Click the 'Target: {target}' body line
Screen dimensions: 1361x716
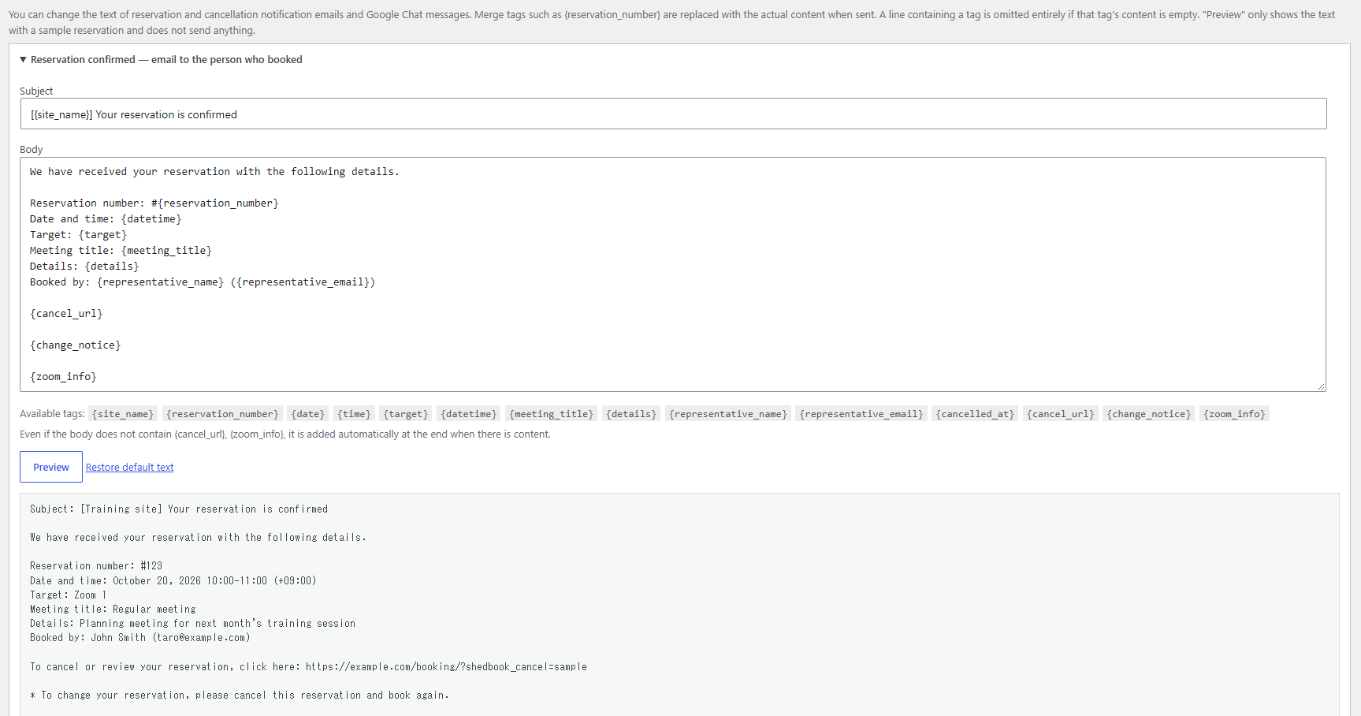point(78,234)
